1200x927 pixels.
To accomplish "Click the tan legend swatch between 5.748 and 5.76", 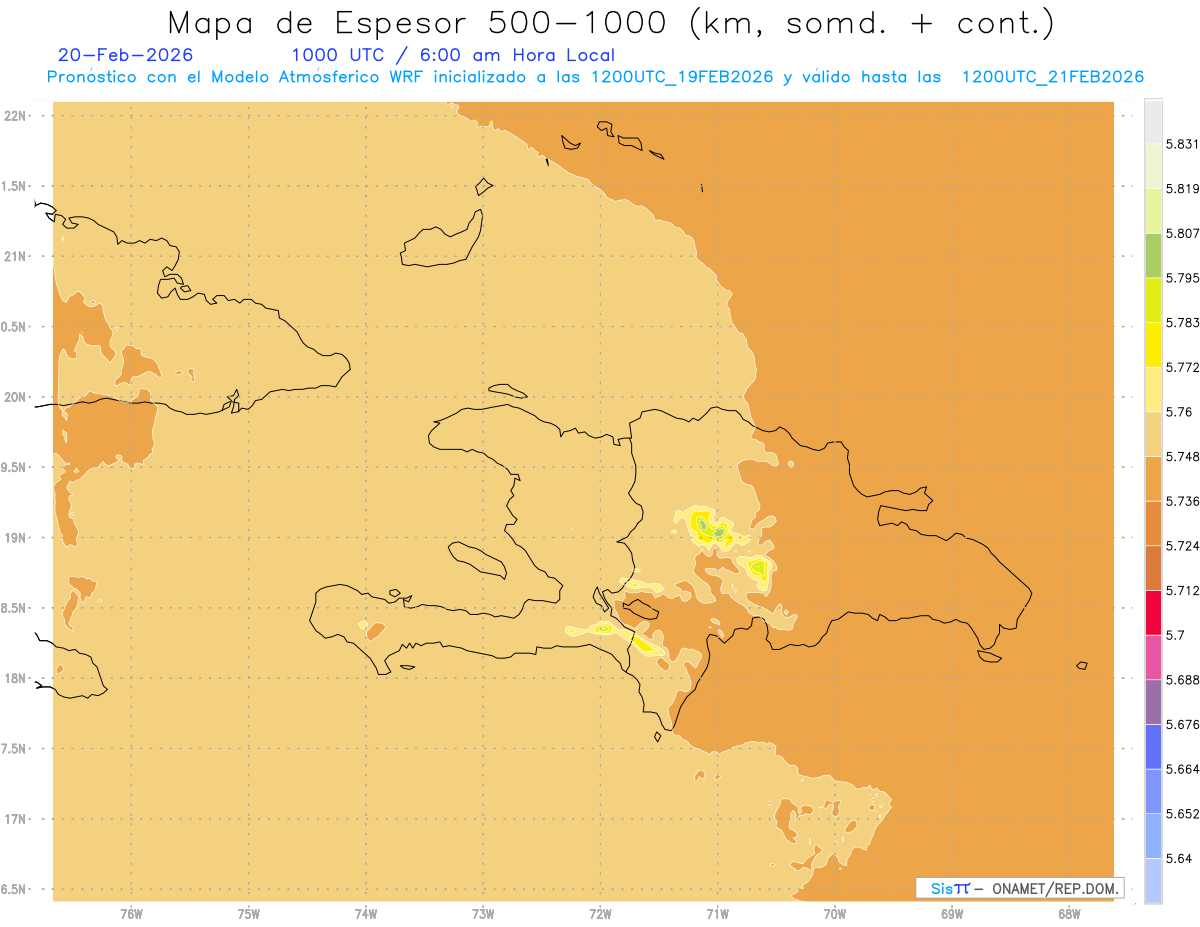I will 1153,434.
